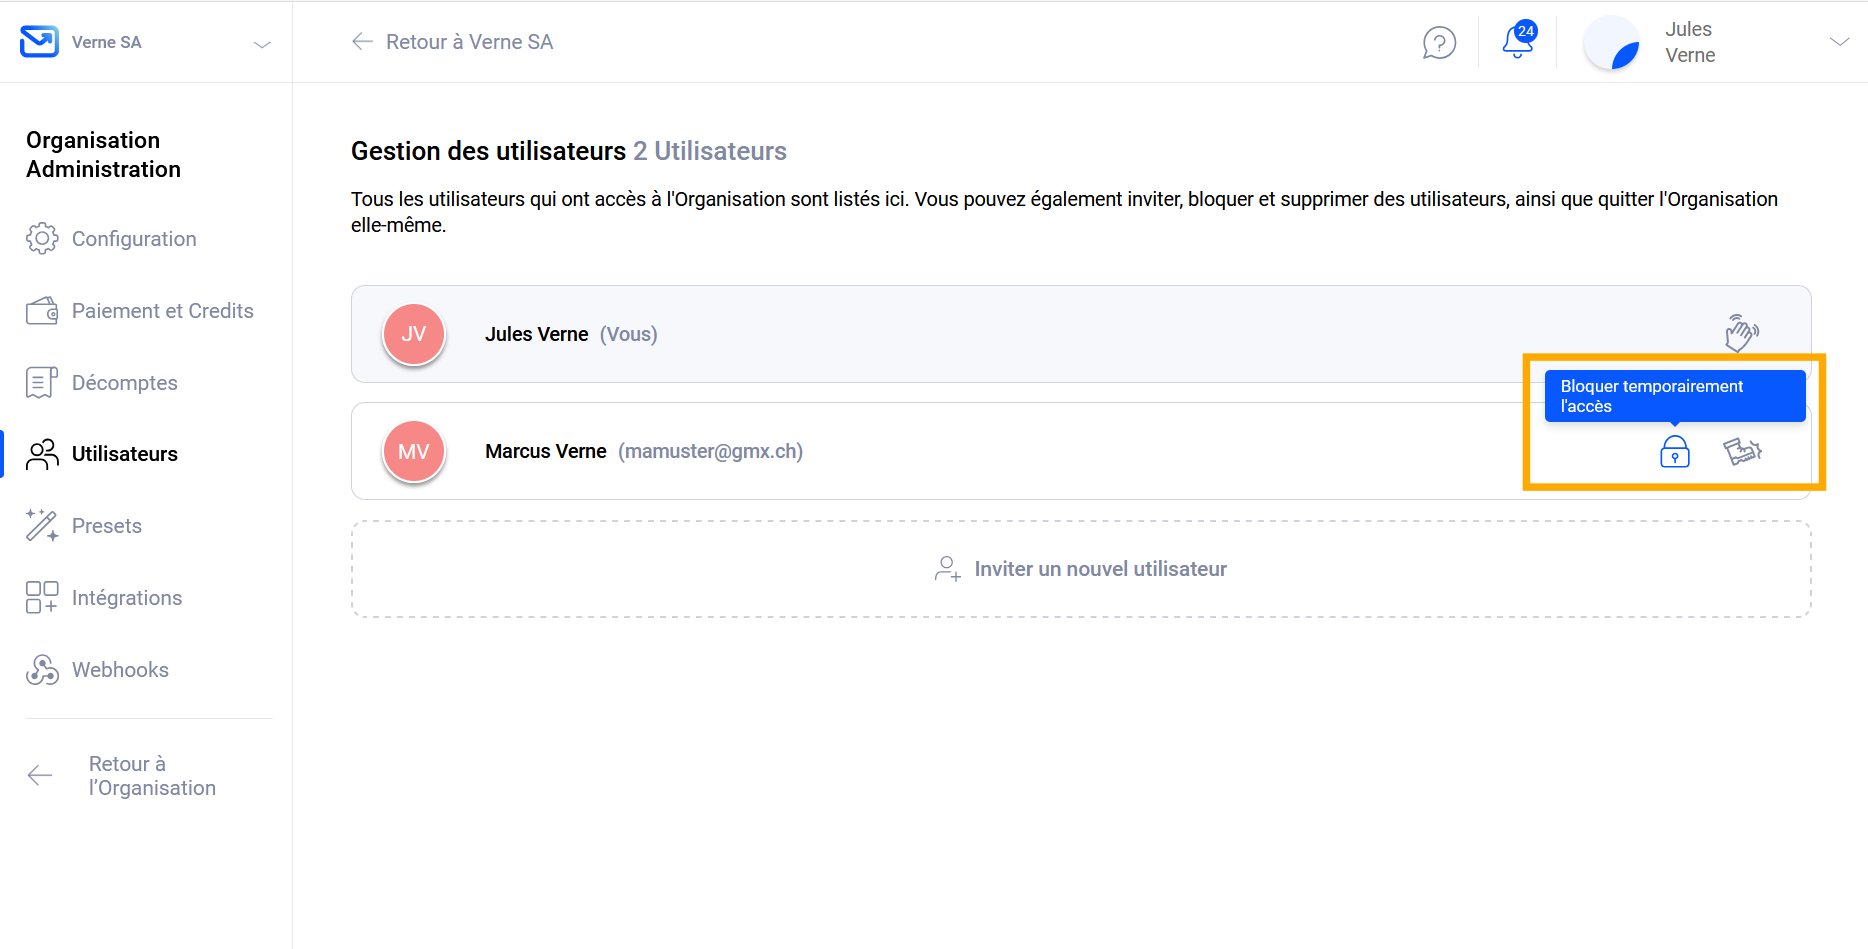This screenshot has width=1868, height=949.
Task: Expand the Verne SA organisation dropdown
Action: tap(262, 44)
